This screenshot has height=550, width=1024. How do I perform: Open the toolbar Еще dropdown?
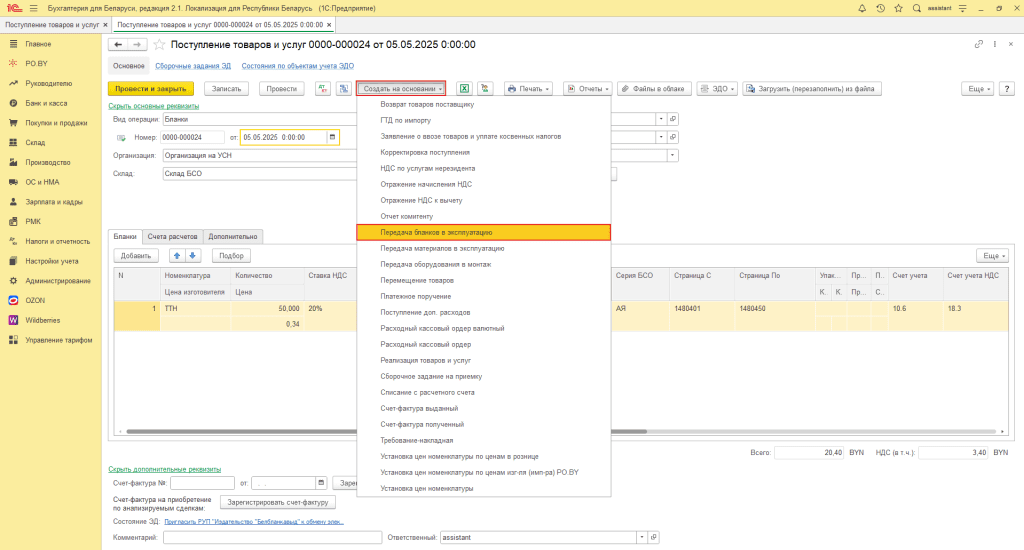click(977, 89)
